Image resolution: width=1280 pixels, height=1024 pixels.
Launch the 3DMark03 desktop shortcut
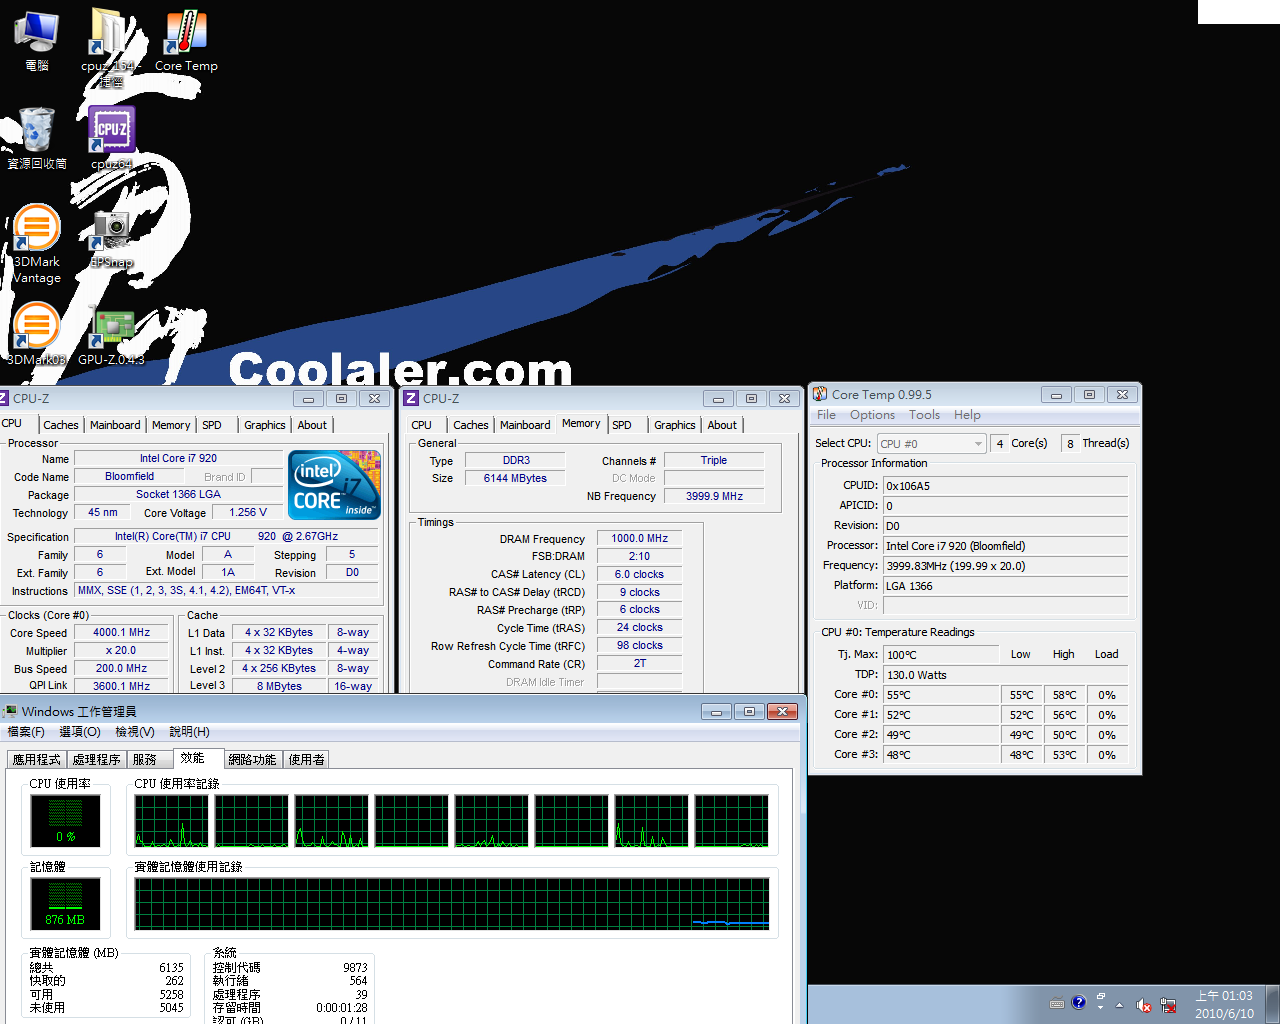[x=37, y=333]
